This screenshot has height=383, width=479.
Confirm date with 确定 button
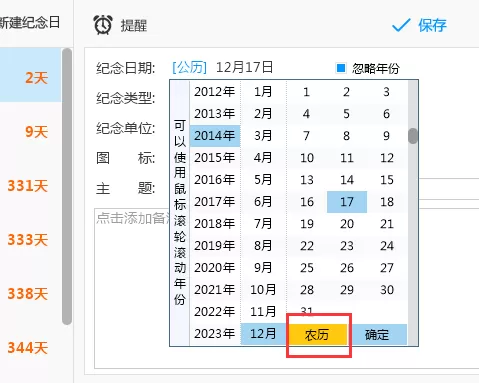377,334
